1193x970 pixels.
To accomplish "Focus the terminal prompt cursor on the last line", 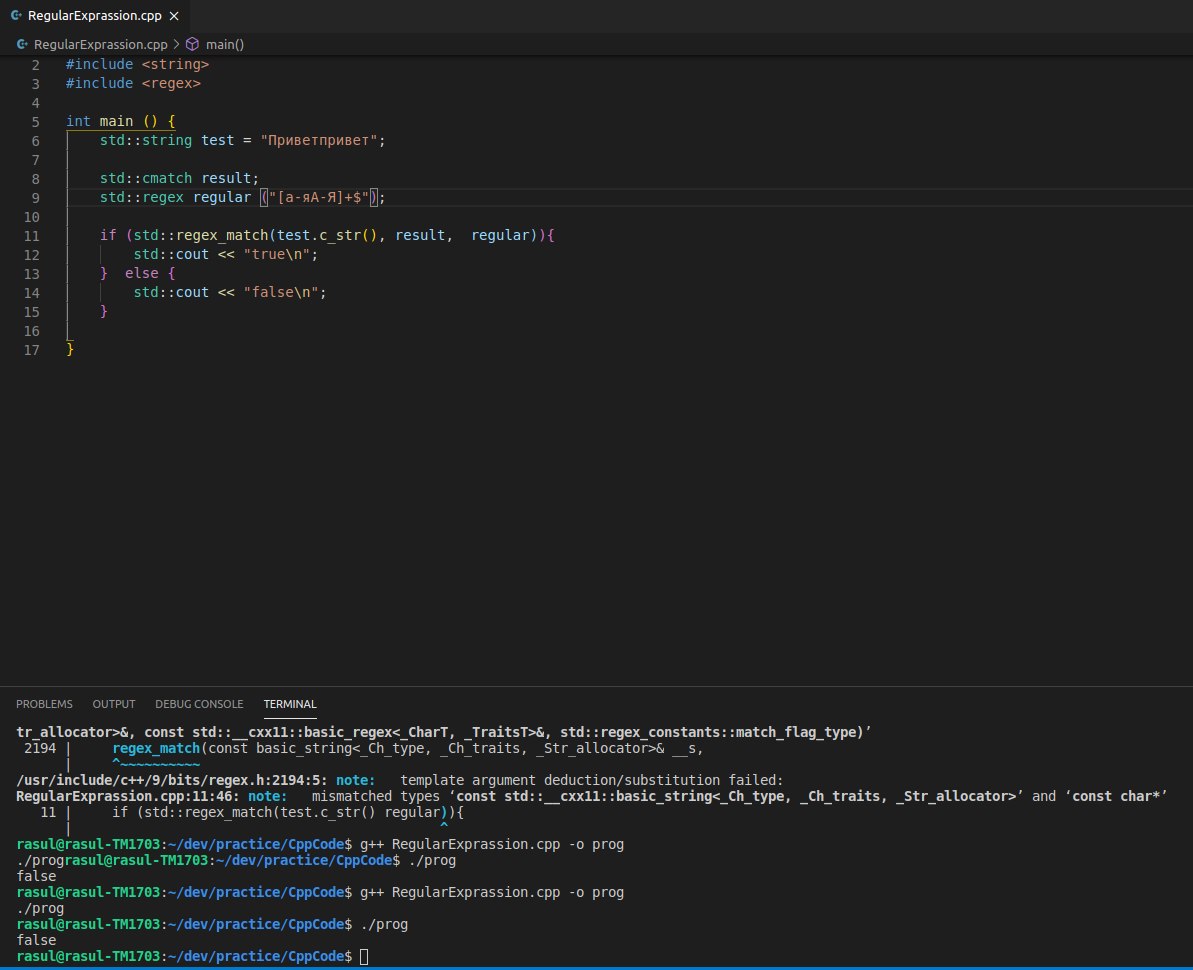I will click(363, 957).
